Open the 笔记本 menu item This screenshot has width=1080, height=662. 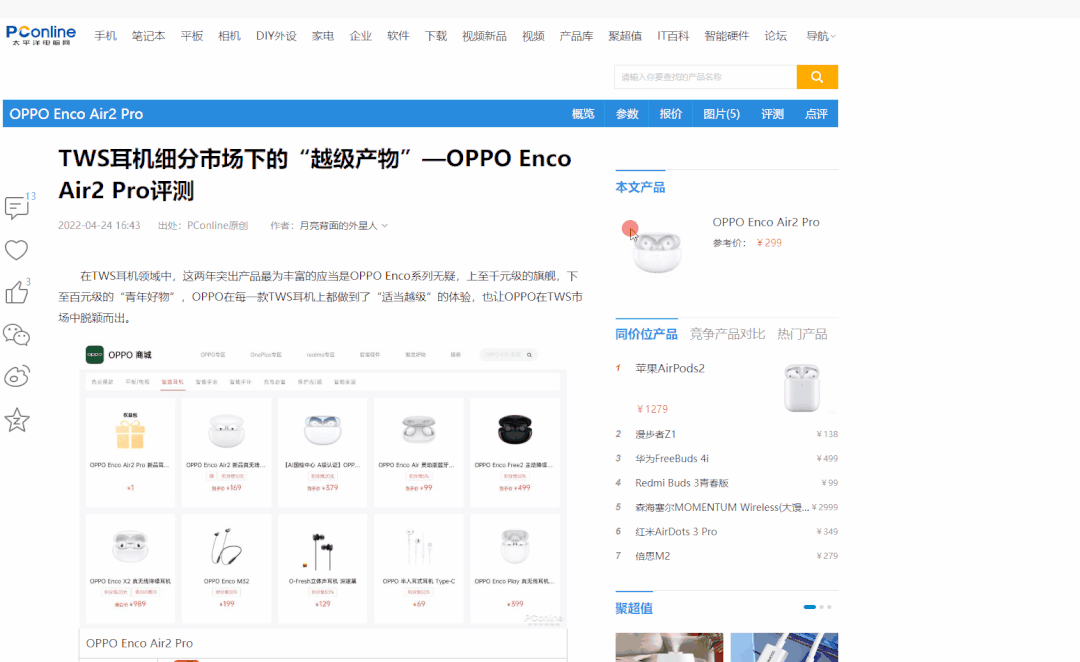[x=149, y=36]
